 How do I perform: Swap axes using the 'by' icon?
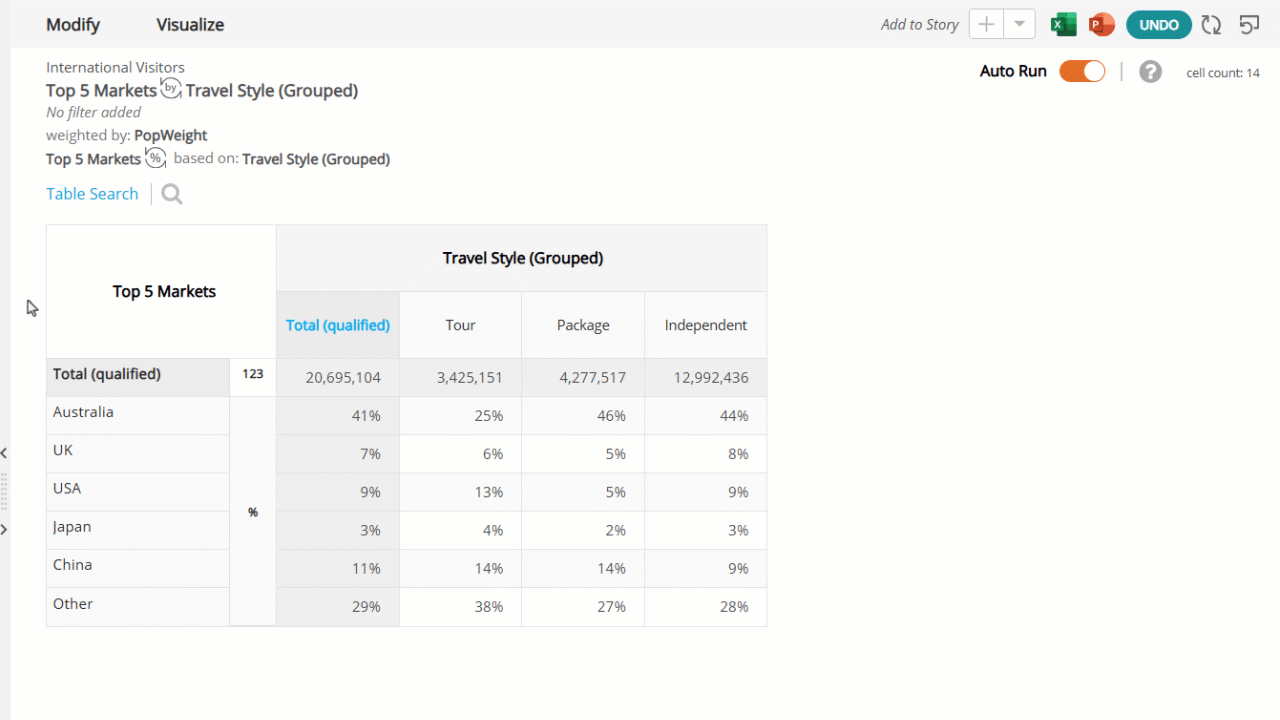171,88
